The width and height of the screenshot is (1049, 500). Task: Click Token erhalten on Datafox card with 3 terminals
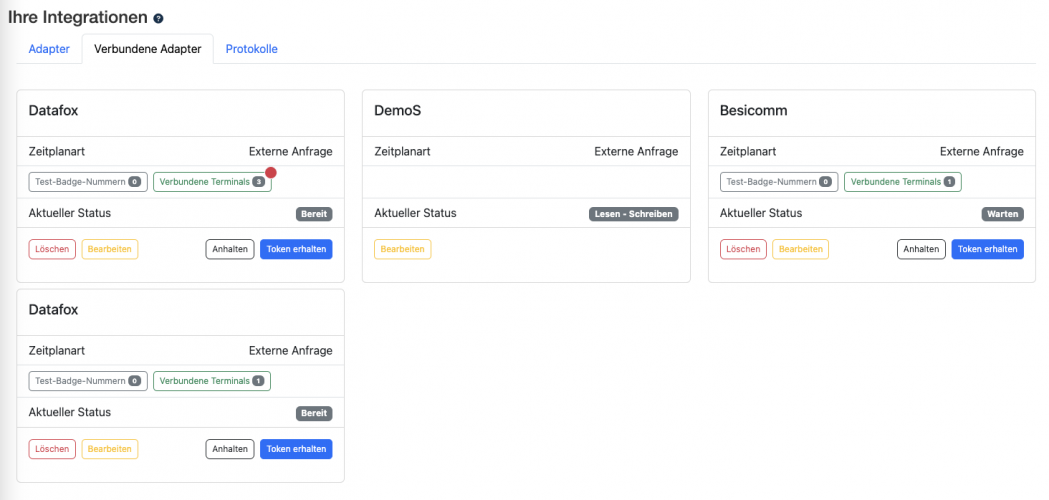[x=296, y=249]
